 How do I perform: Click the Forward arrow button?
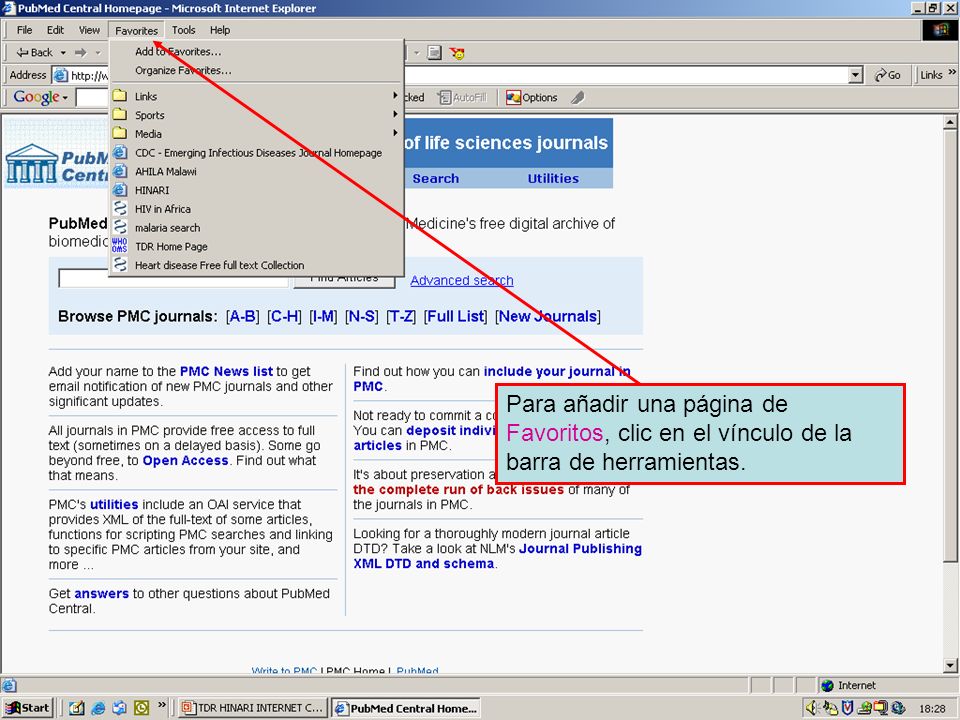[80, 53]
